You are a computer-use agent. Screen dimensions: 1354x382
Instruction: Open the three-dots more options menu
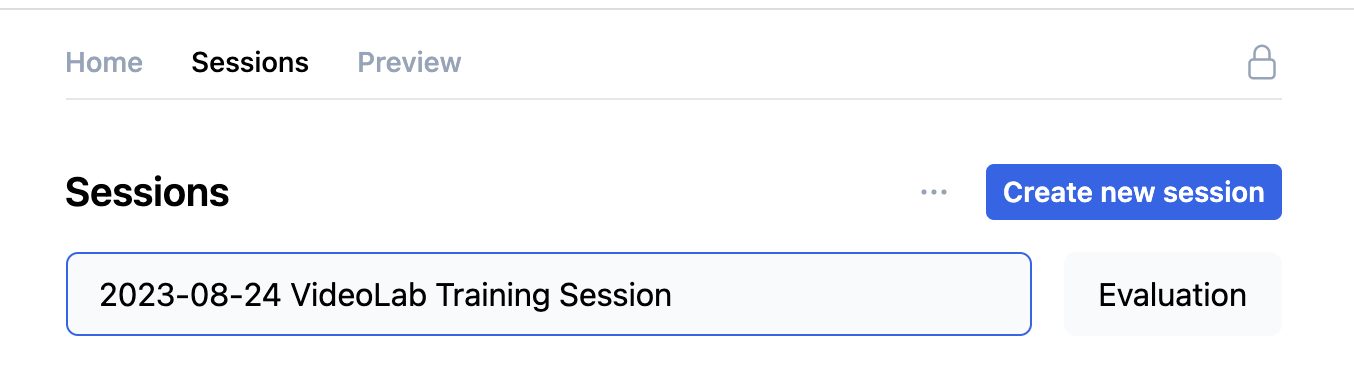click(934, 192)
